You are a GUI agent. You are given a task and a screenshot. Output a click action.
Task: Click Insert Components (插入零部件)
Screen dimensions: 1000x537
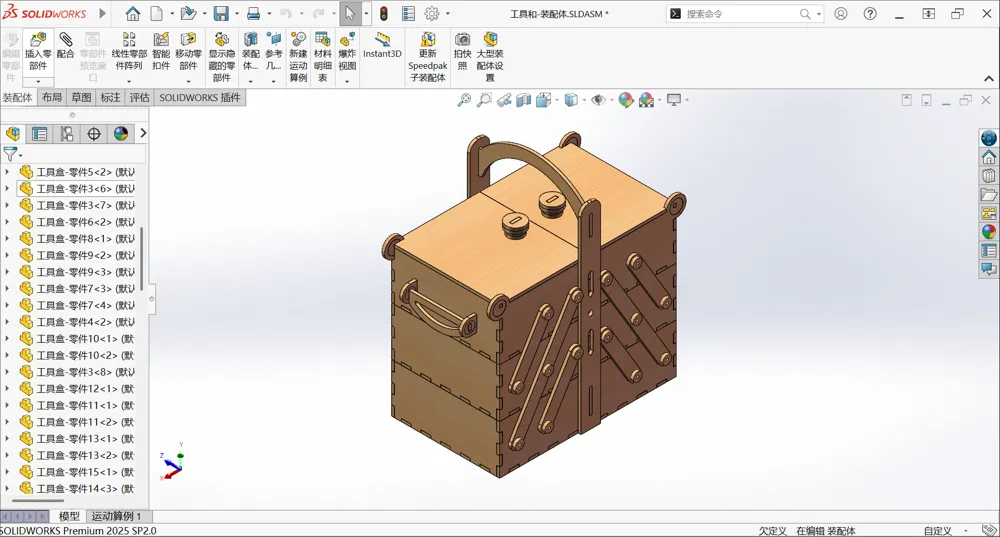[38, 52]
